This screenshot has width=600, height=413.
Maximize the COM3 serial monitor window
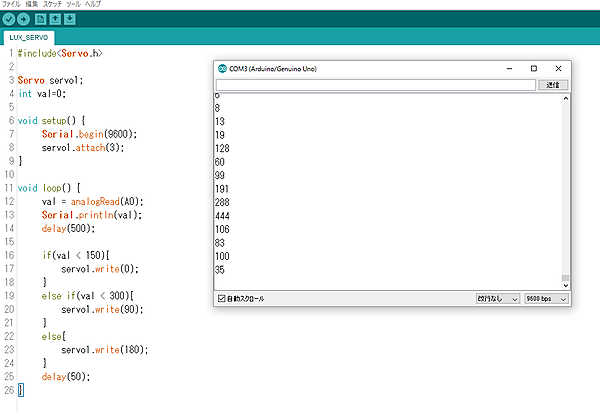coord(533,68)
